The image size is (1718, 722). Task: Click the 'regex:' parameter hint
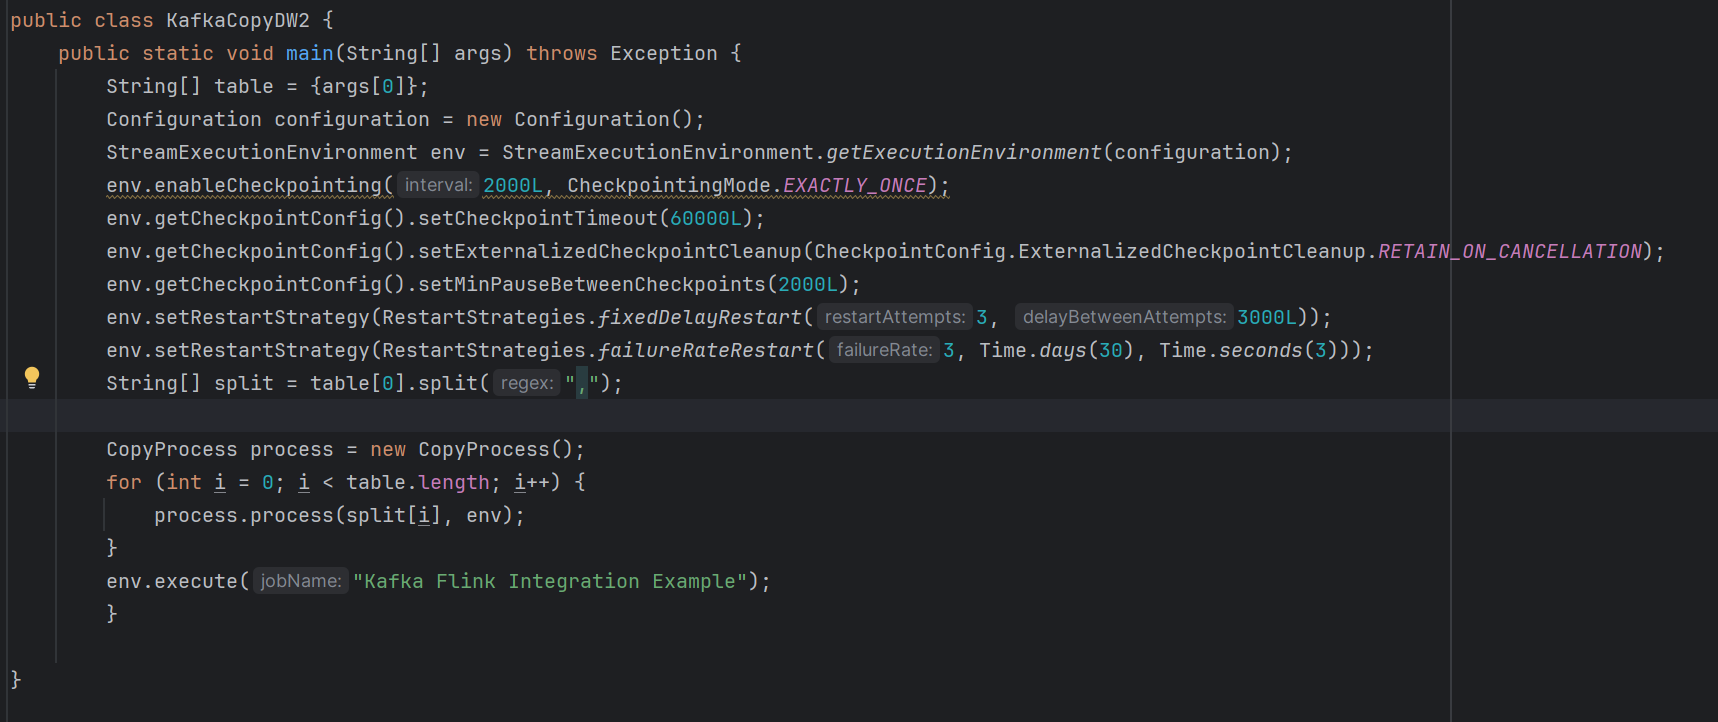527,383
